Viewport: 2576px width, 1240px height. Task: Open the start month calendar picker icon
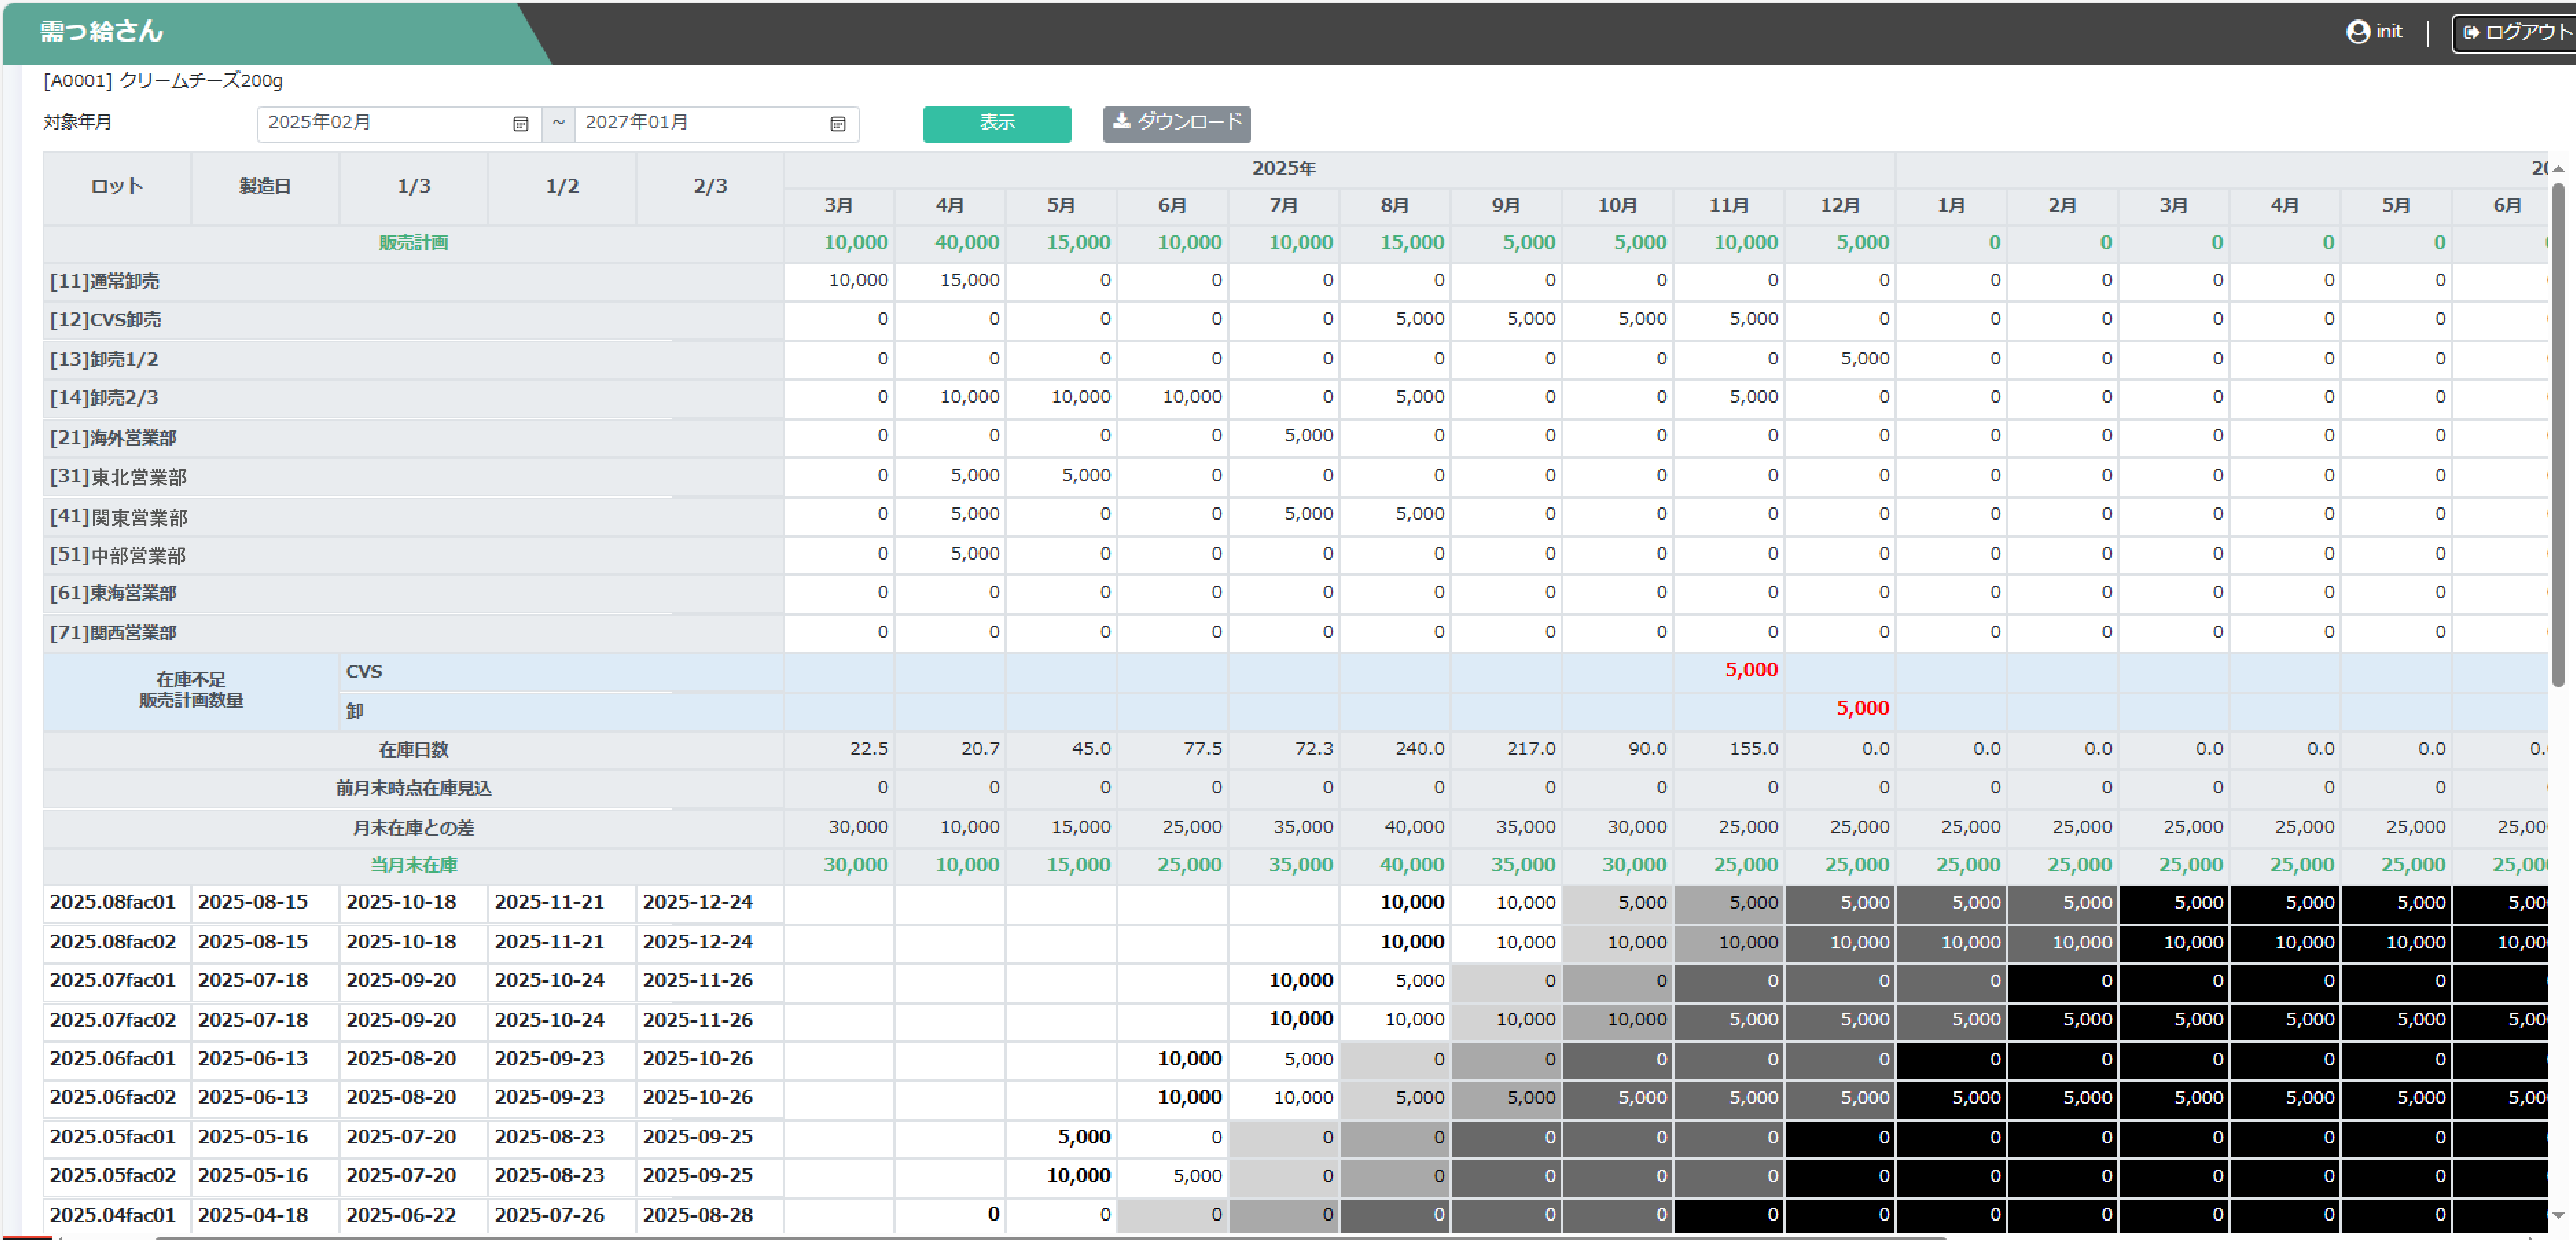coord(520,124)
